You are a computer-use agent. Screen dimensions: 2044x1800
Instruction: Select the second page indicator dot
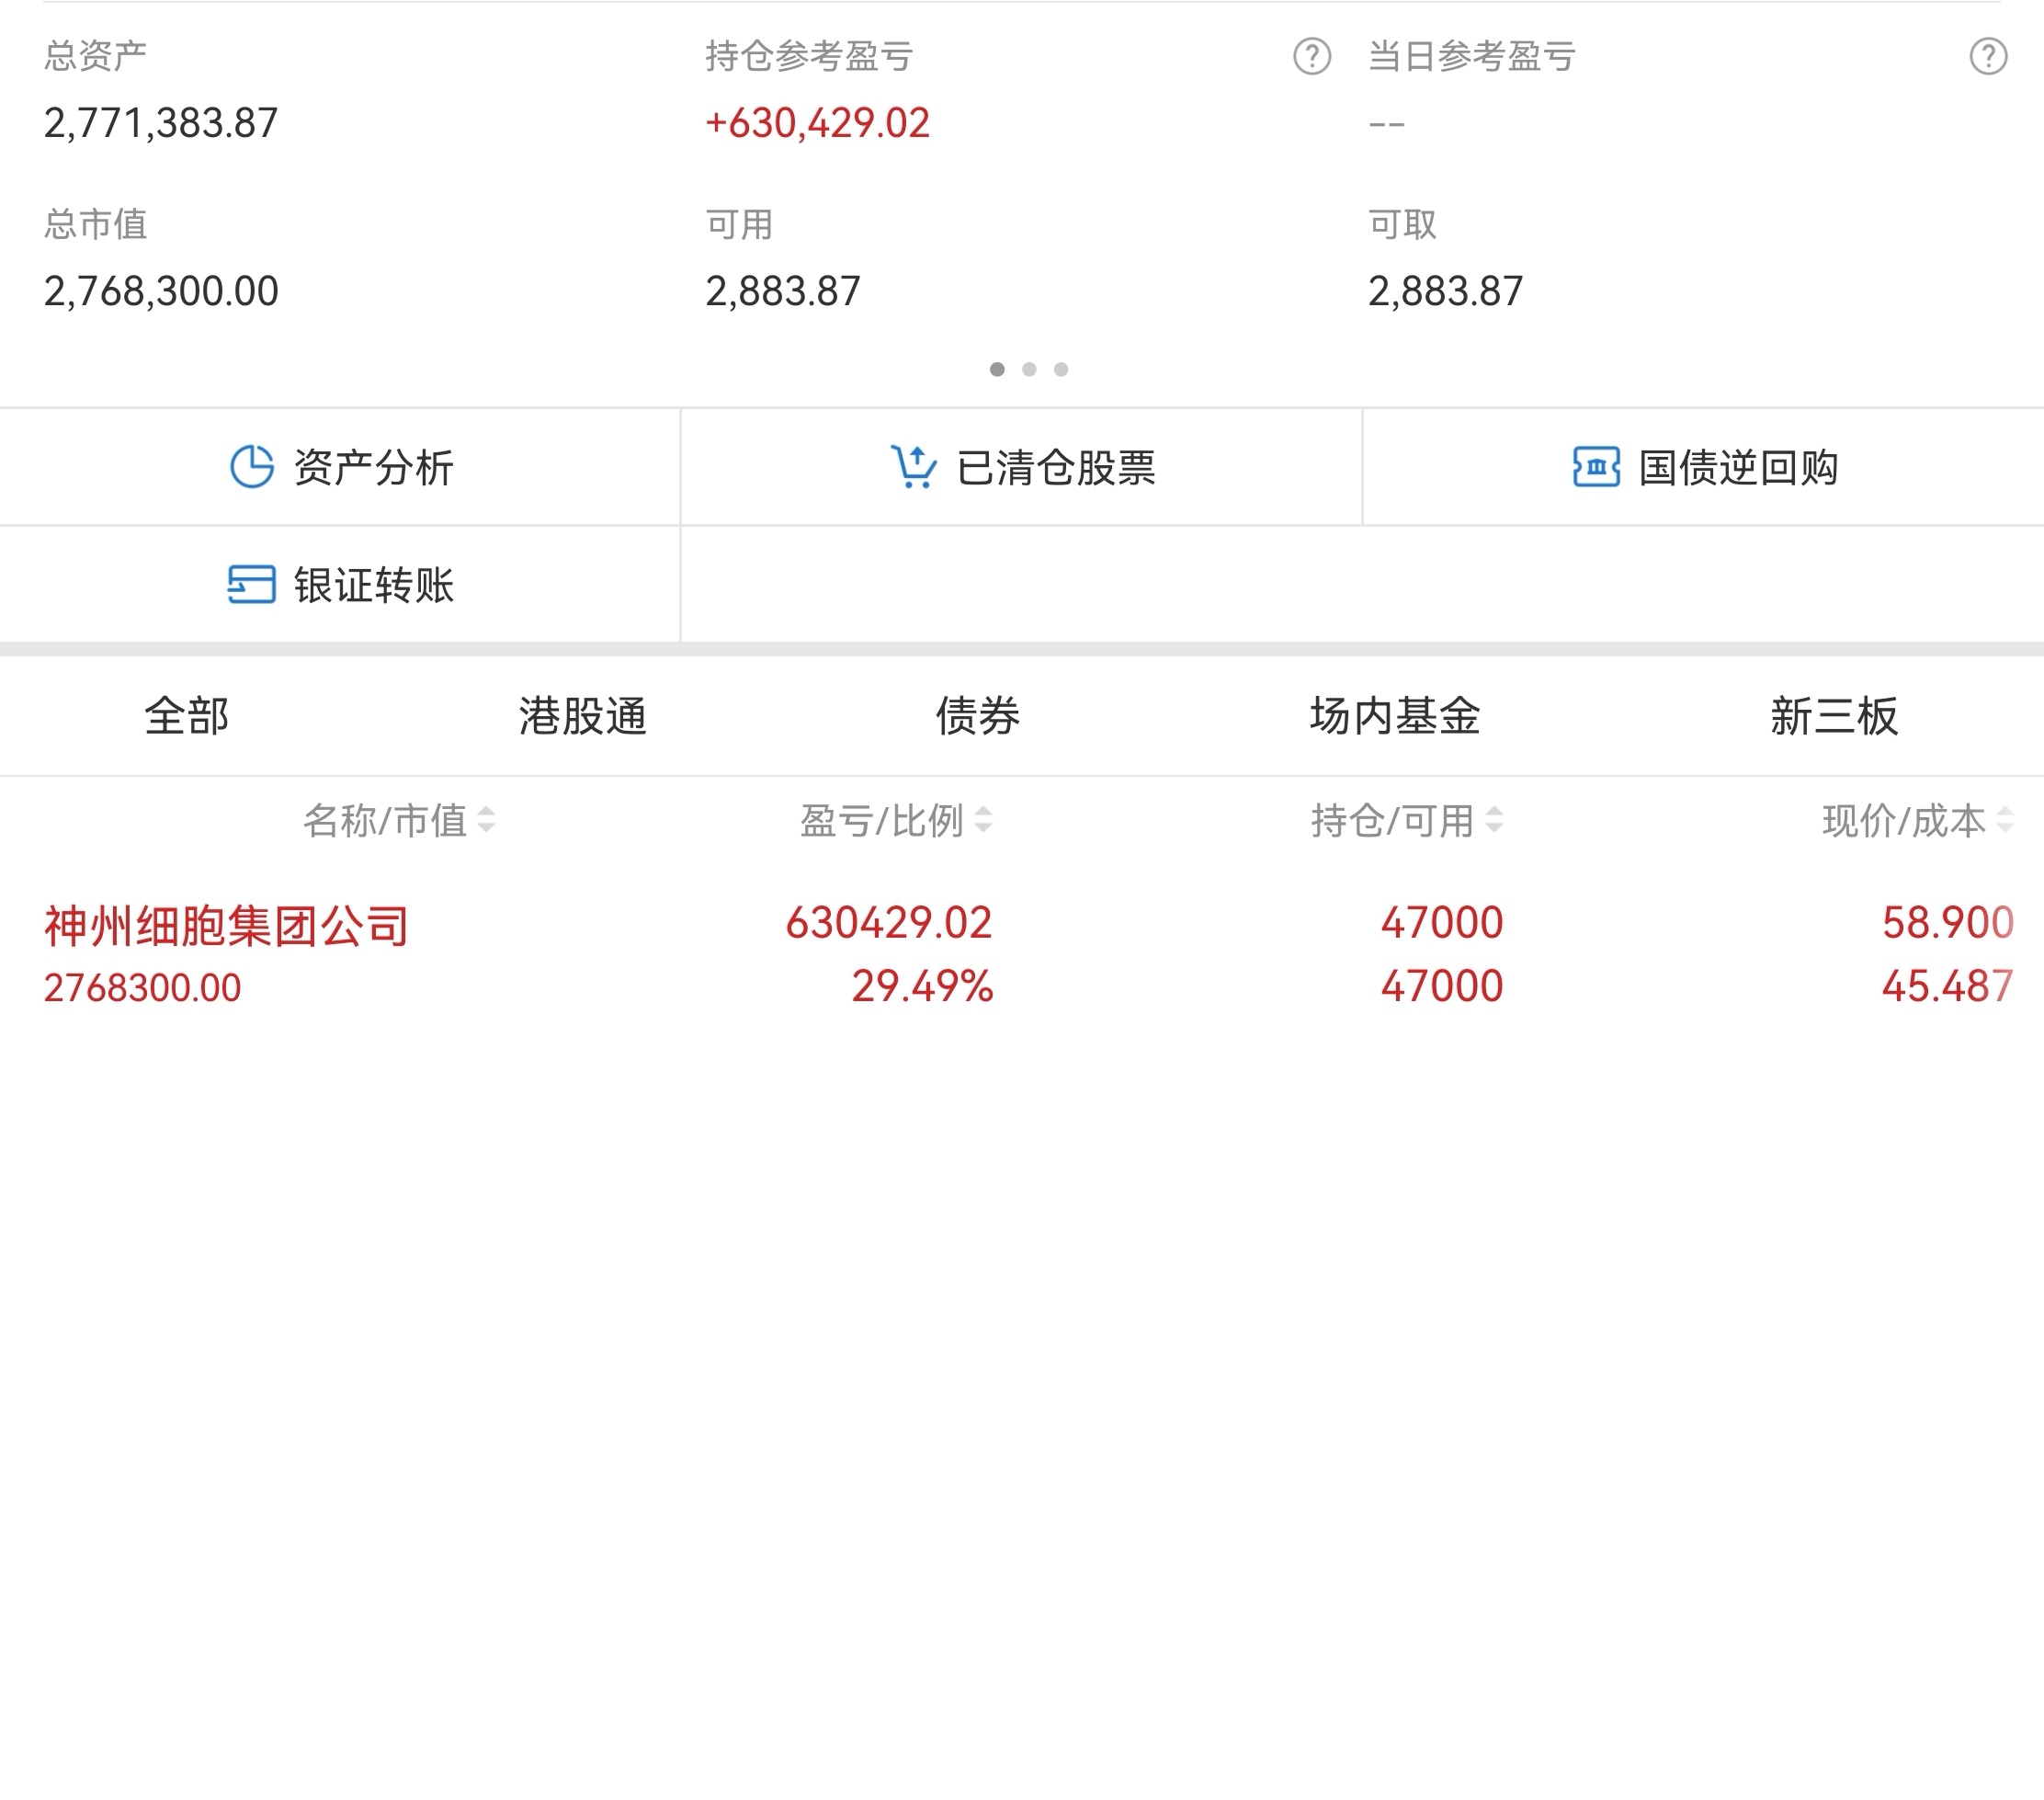[1029, 369]
